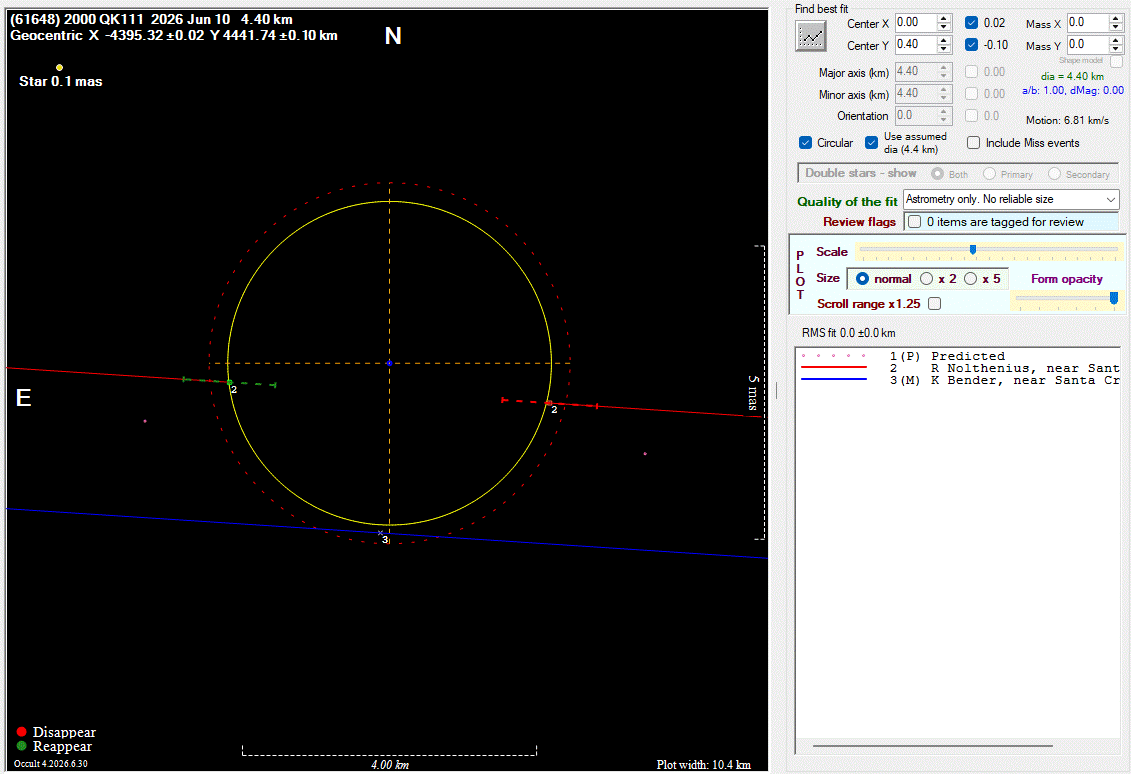Click the horizontal scrollbar of observer list
Image resolution: width=1131 pixels, height=774 pixels.
(933, 746)
